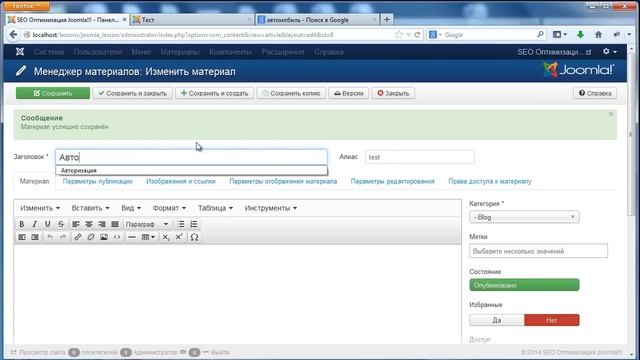The height and width of the screenshot is (360, 640).
Task: Open the settings gear menu
Action: tap(609, 51)
